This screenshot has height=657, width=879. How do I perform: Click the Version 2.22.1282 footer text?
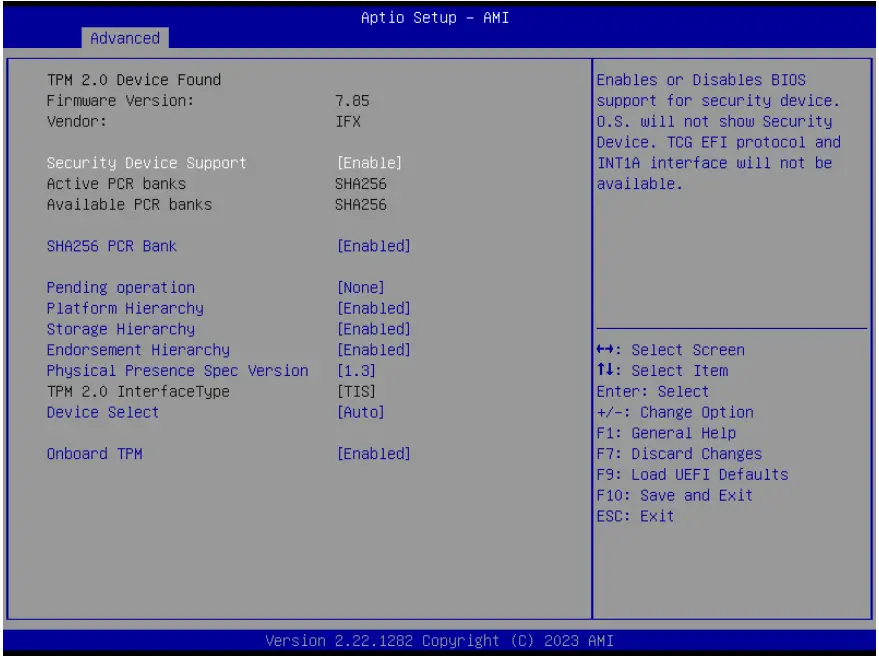coord(439,640)
